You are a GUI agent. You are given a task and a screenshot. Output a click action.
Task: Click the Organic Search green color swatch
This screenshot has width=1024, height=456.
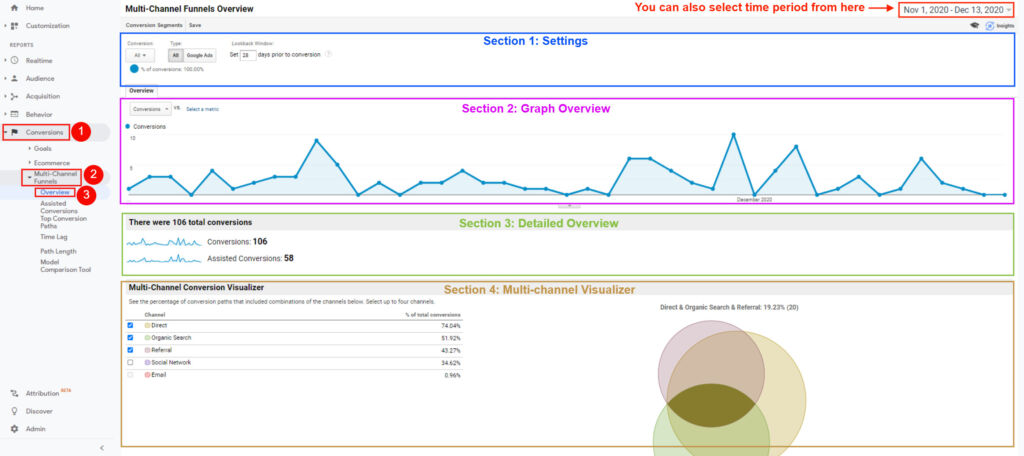(x=147, y=338)
